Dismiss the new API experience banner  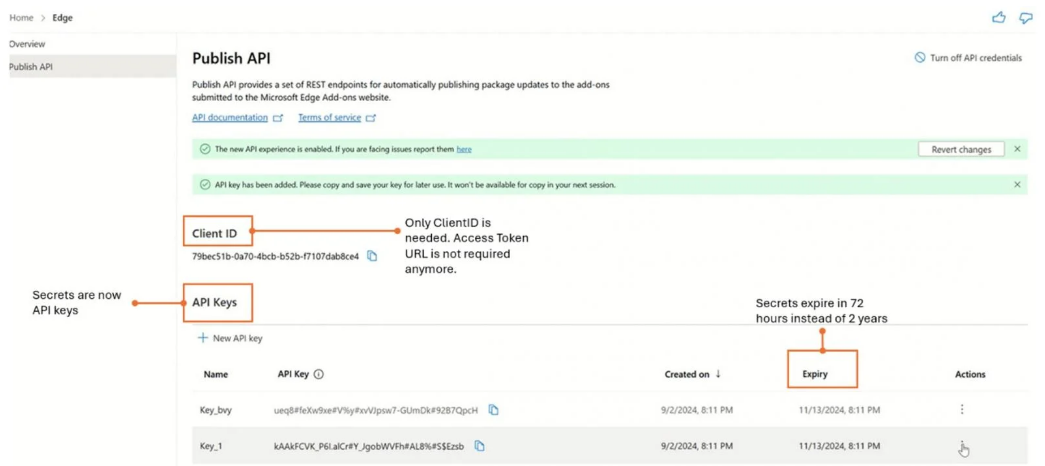tap(1017, 149)
